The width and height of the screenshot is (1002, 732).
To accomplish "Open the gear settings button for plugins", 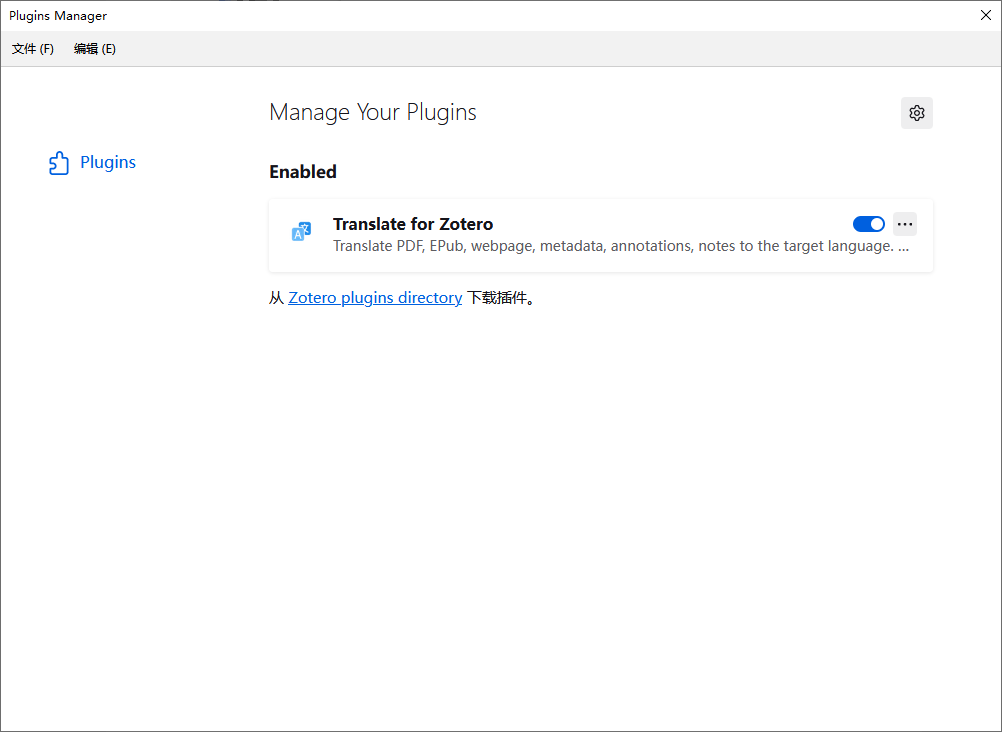I will point(916,113).
